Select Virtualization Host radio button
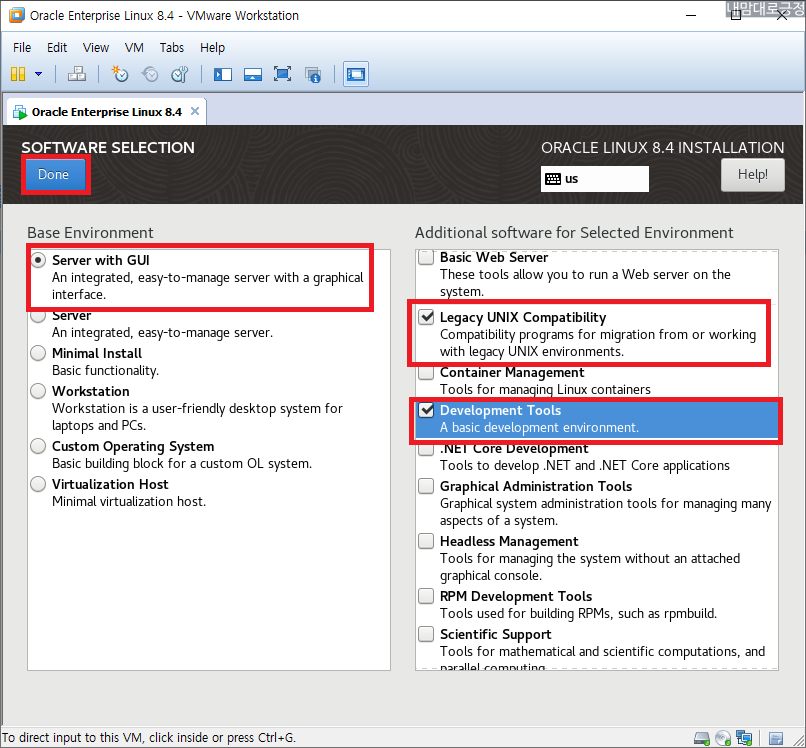 click(38, 484)
